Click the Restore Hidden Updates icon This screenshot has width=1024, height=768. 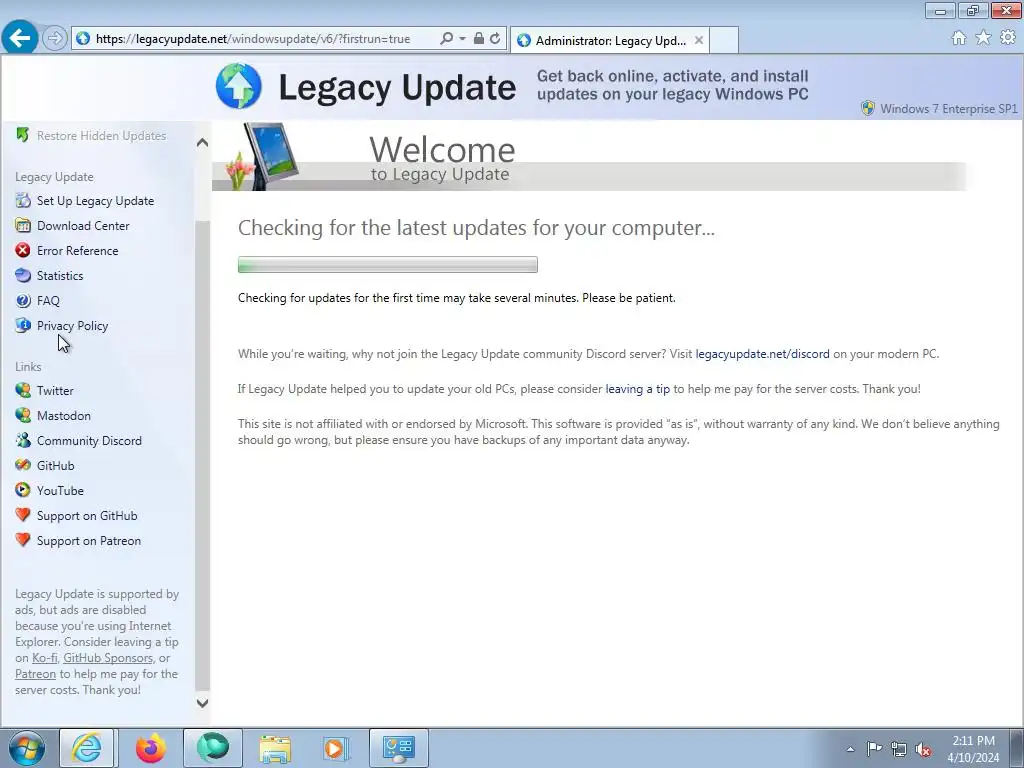(x=23, y=135)
